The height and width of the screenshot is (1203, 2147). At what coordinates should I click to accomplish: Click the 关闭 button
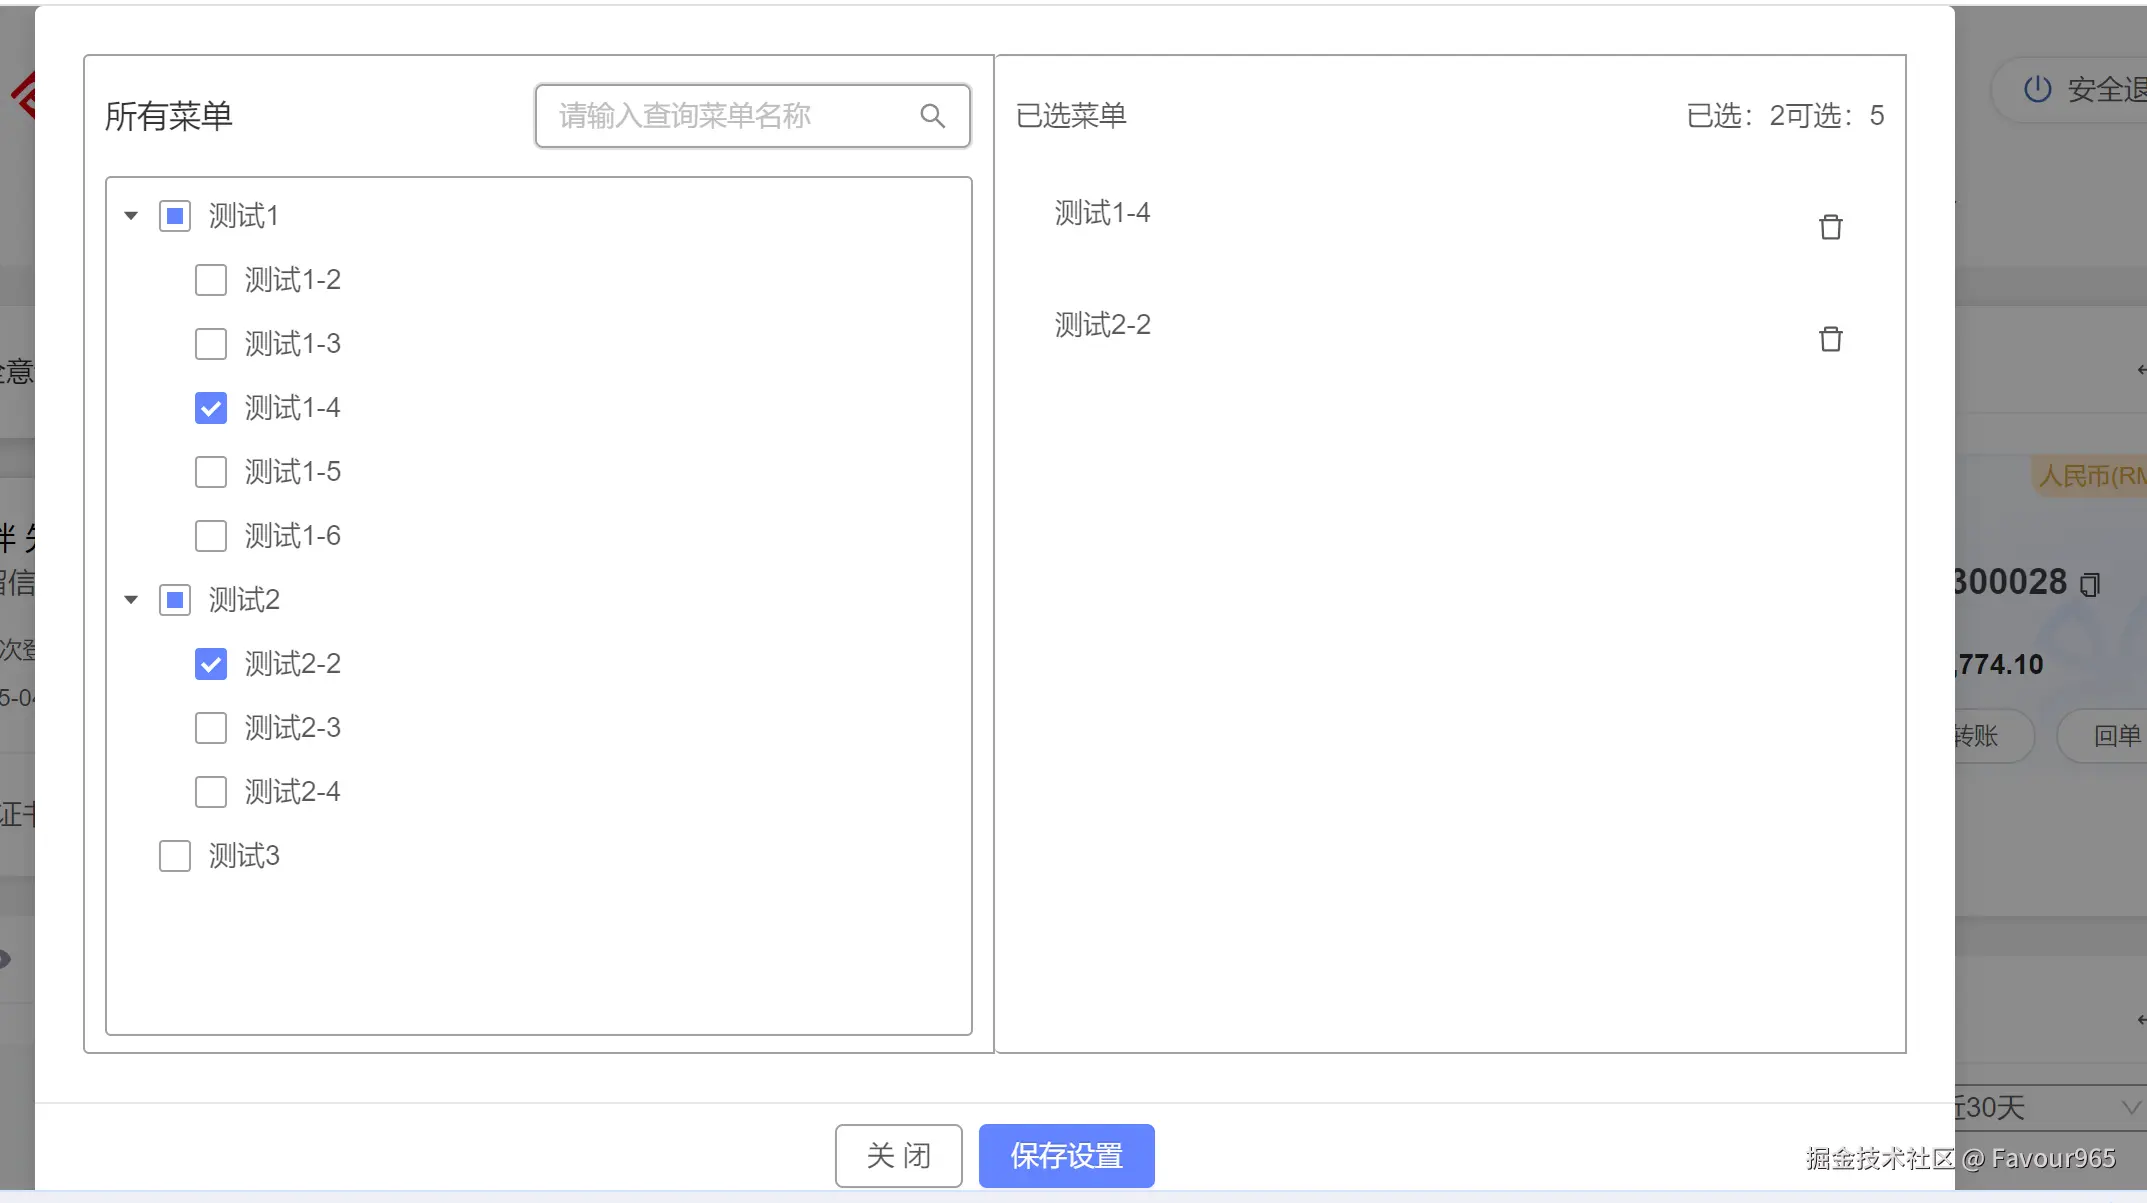[898, 1156]
